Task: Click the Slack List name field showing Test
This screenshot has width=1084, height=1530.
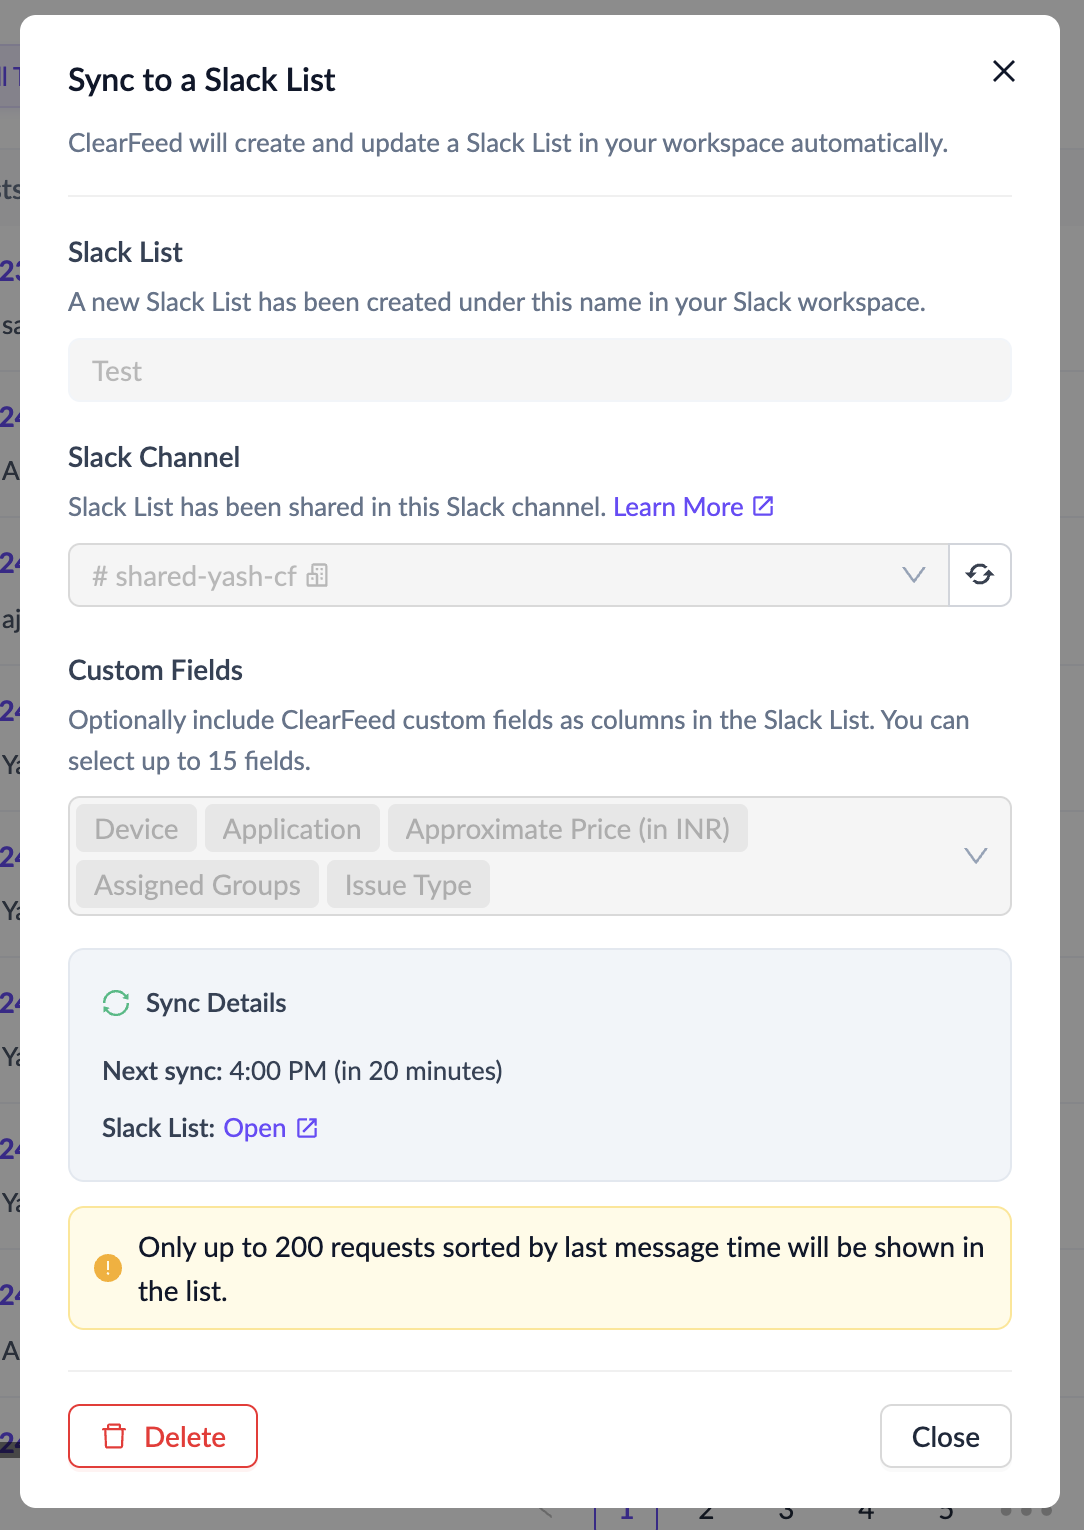Action: pyautogui.click(x=539, y=371)
